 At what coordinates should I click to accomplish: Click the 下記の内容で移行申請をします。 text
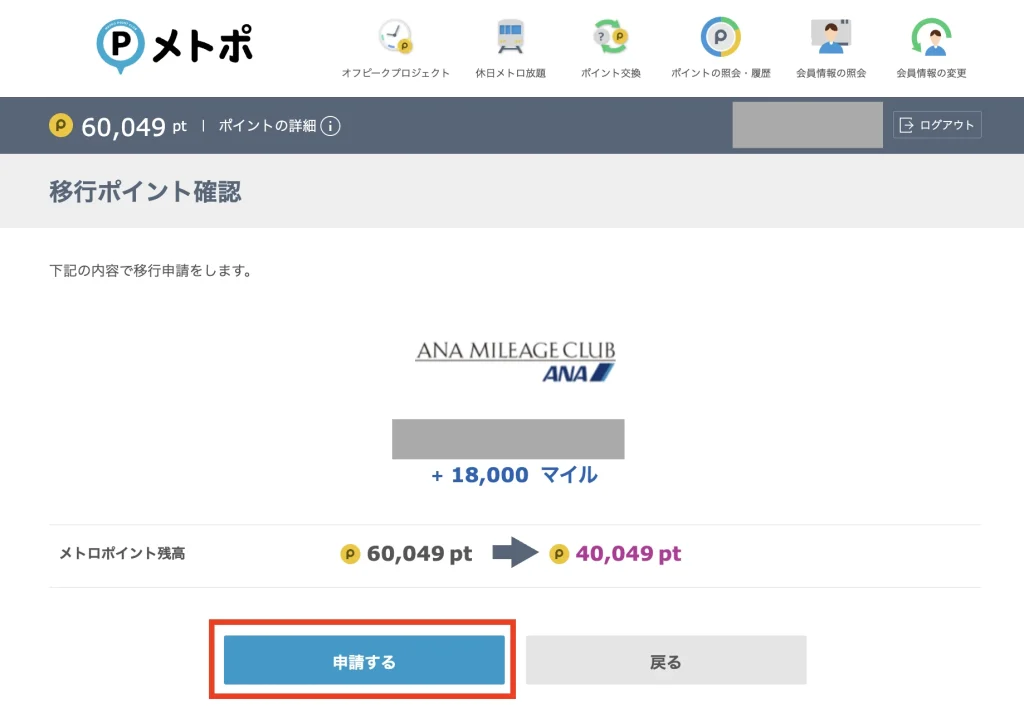point(152,270)
